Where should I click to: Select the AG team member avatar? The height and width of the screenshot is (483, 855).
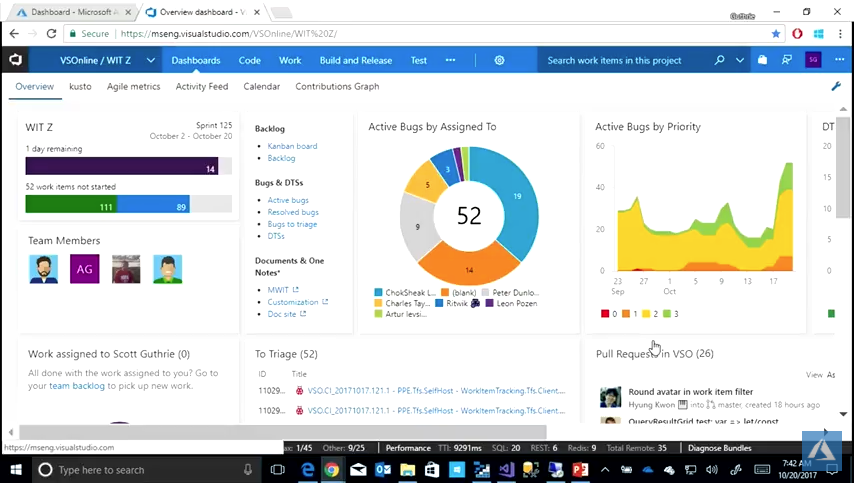pyautogui.click(x=85, y=269)
